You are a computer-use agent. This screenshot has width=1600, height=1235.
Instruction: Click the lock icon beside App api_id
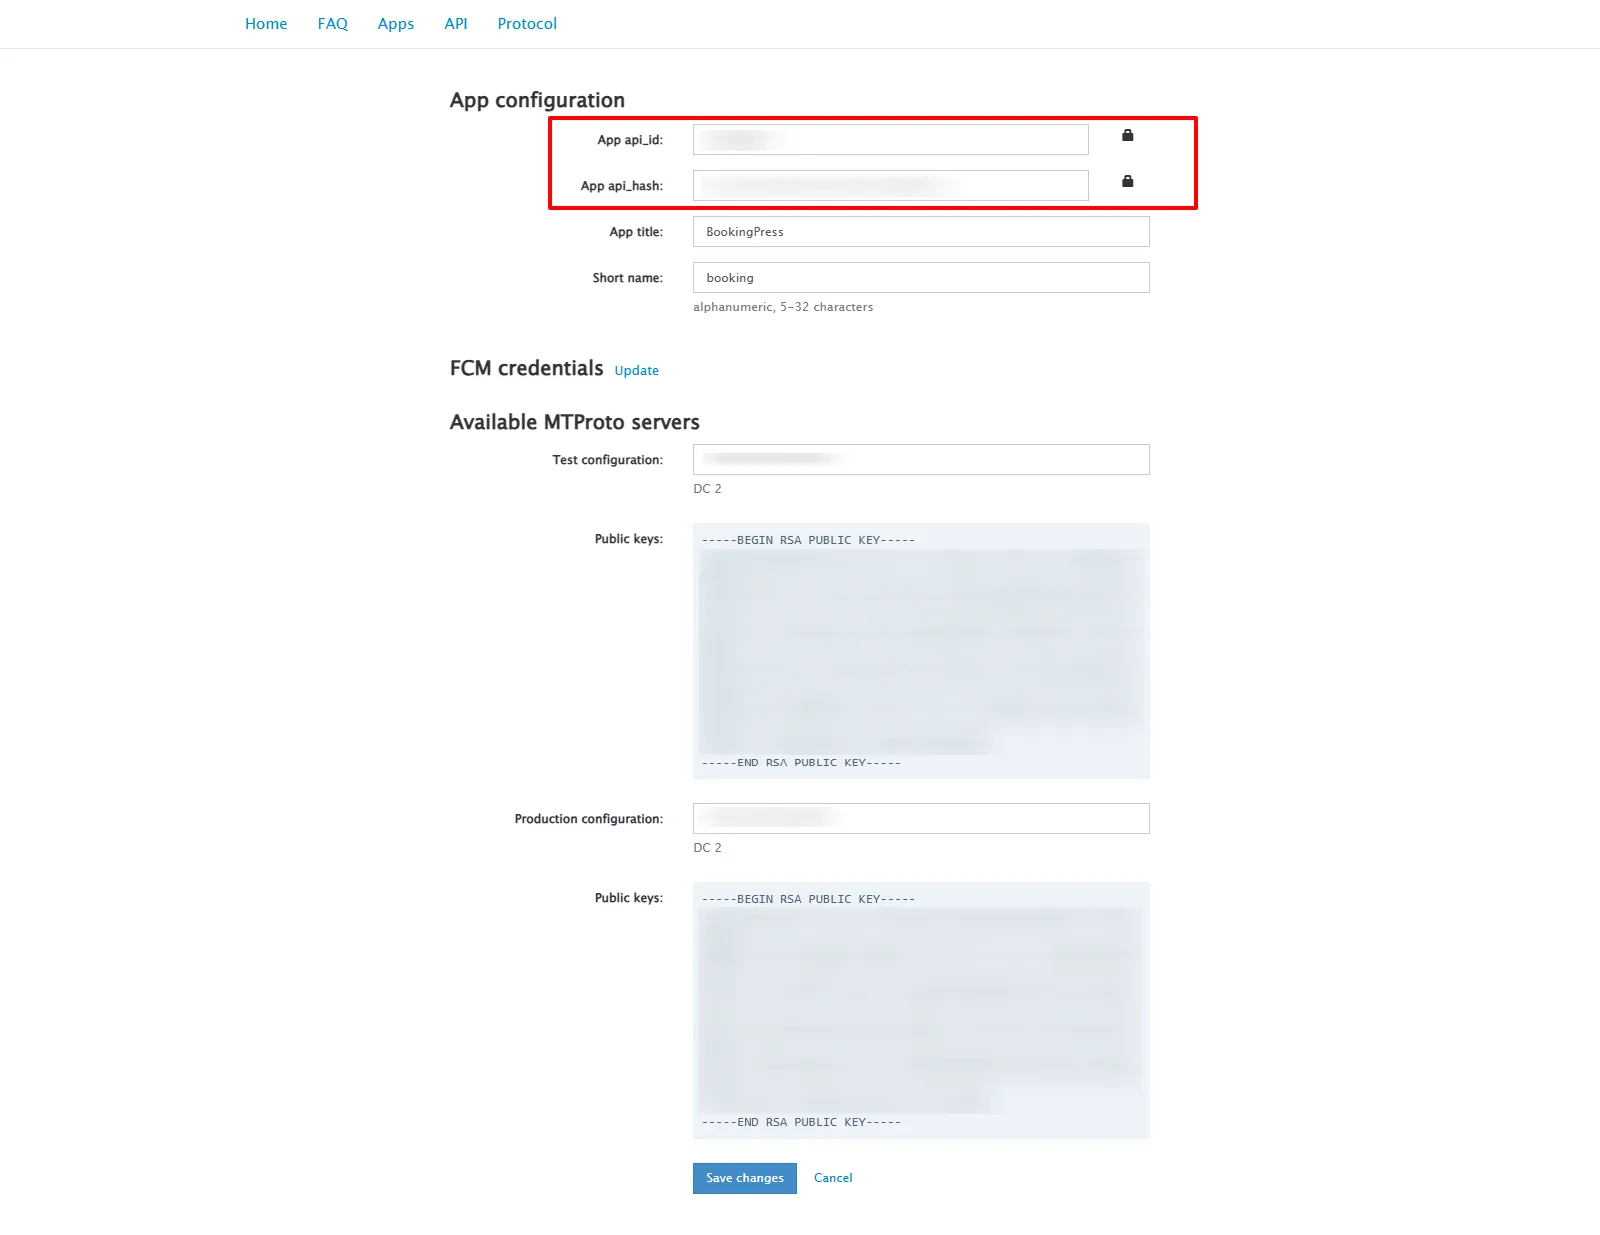point(1127,135)
